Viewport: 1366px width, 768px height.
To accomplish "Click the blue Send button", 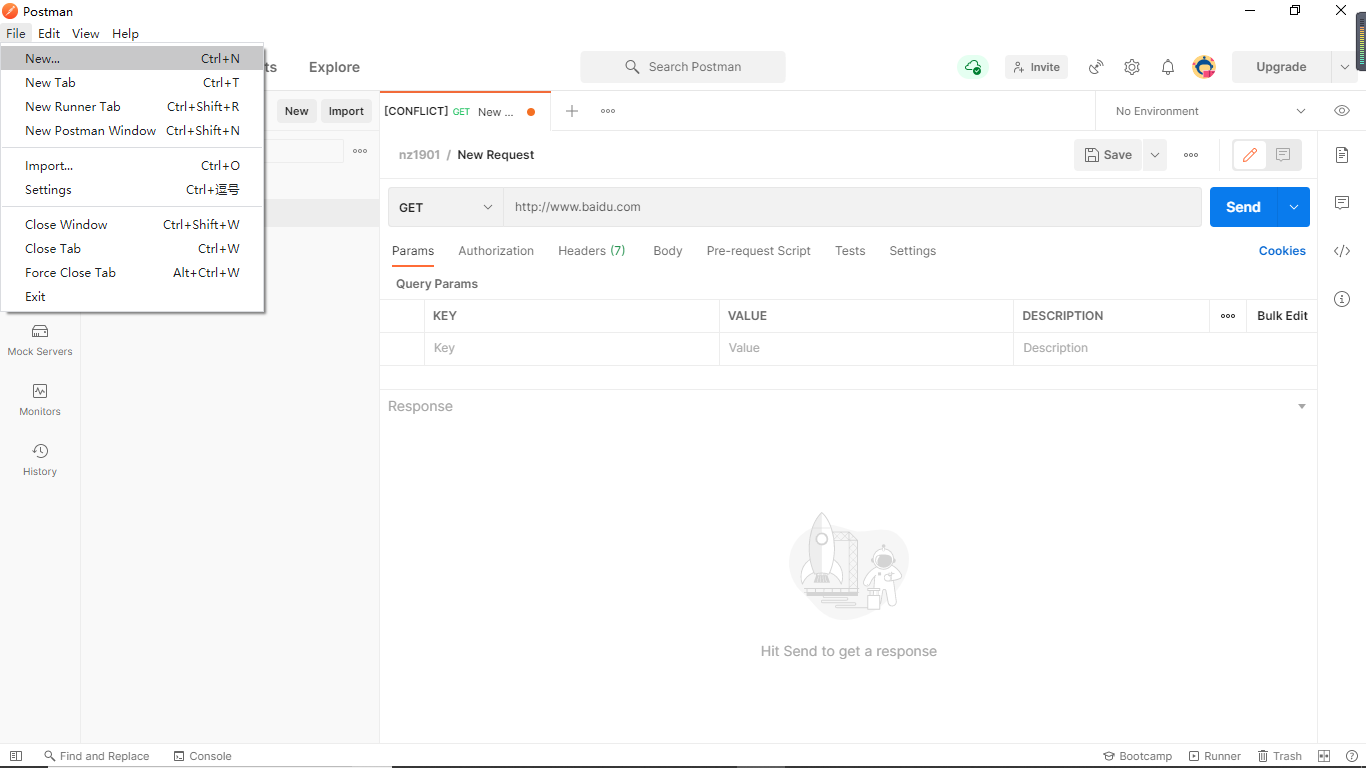I will point(1244,207).
